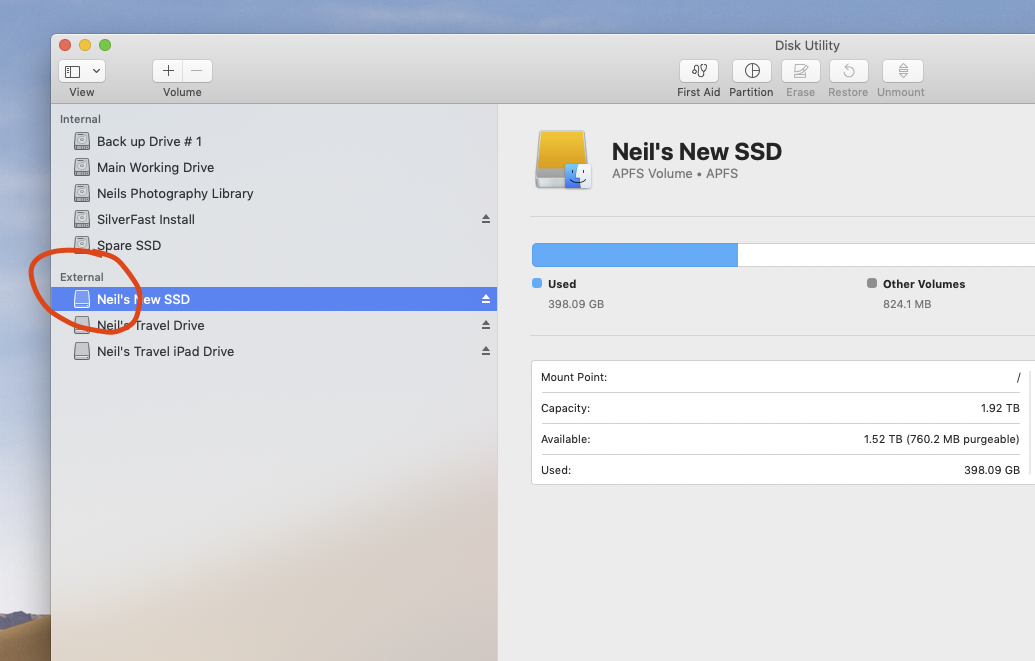The width and height of the screenshot is (1035, 661).
Task: Select Neil's Travel Drive
Action: (274, 326)
